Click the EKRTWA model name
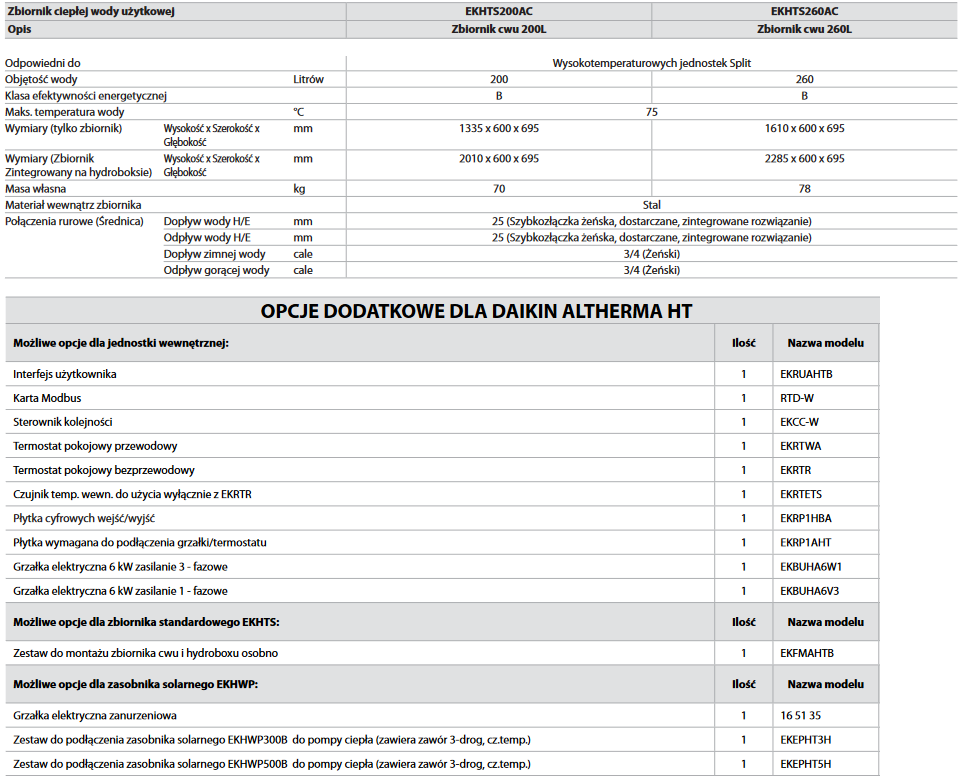The width and height of the screenshot is (962, 777). point(800,446)
